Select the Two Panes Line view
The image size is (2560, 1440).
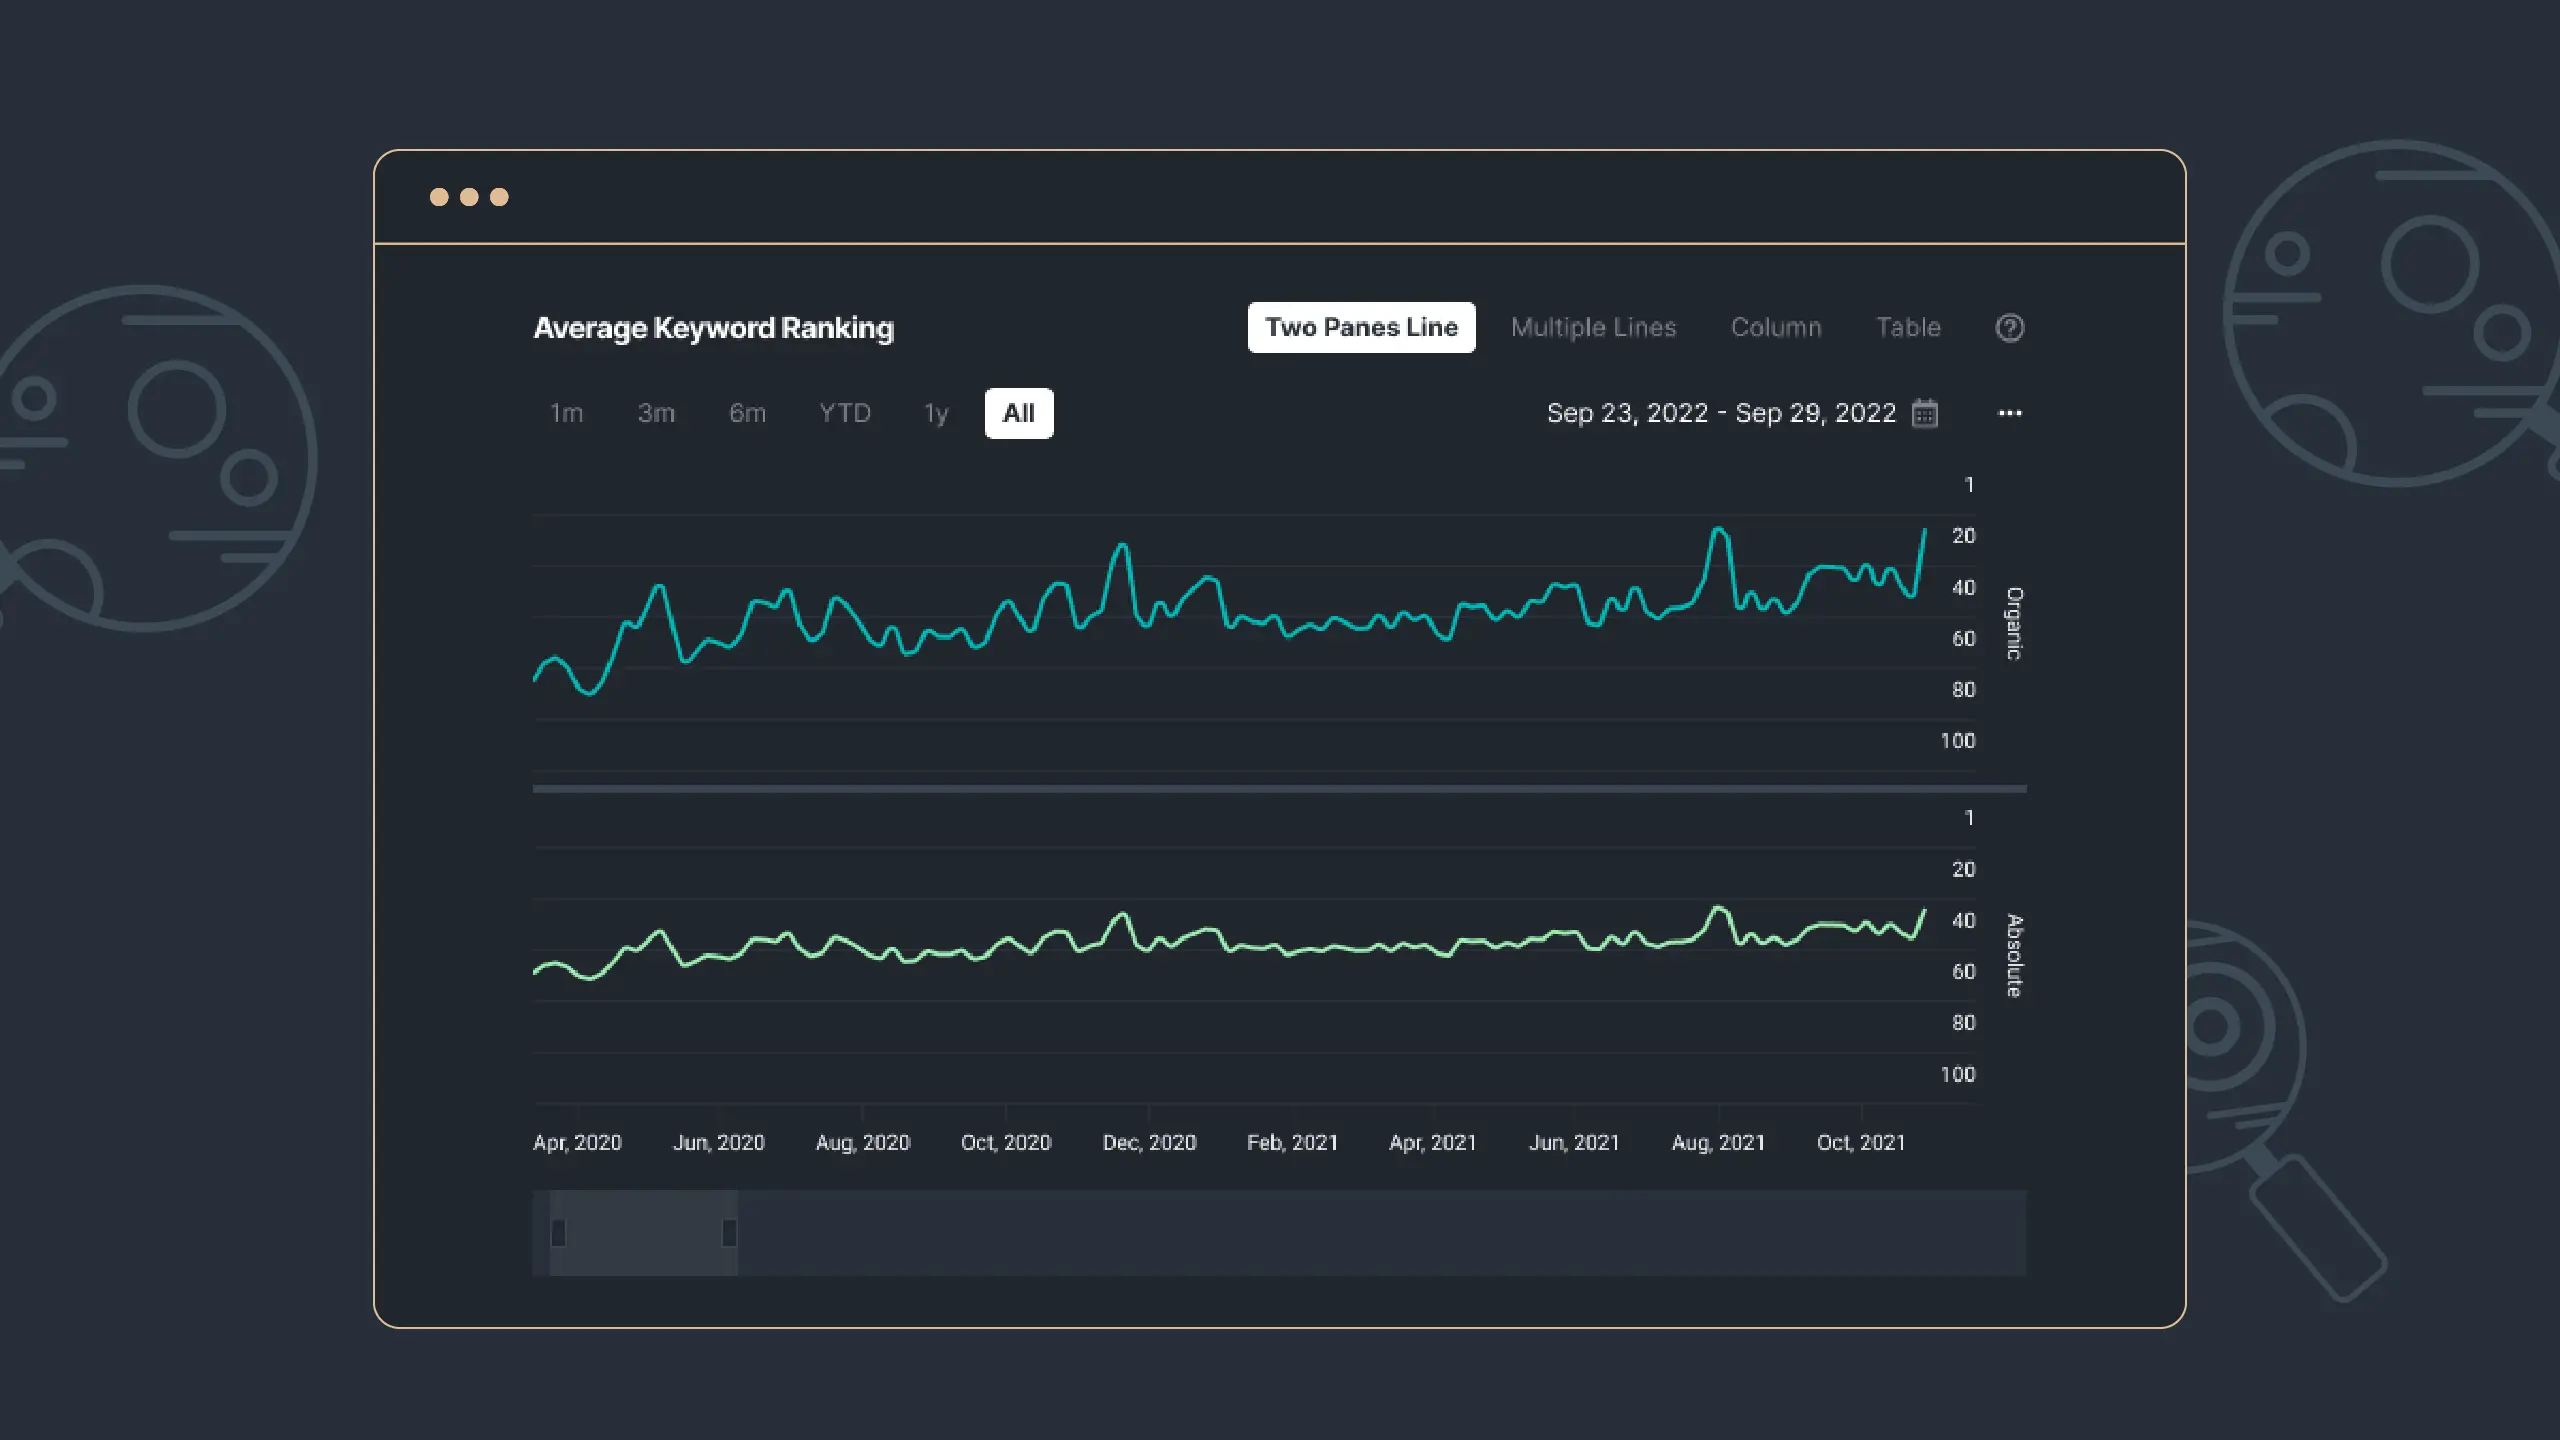coord(1361,327)
